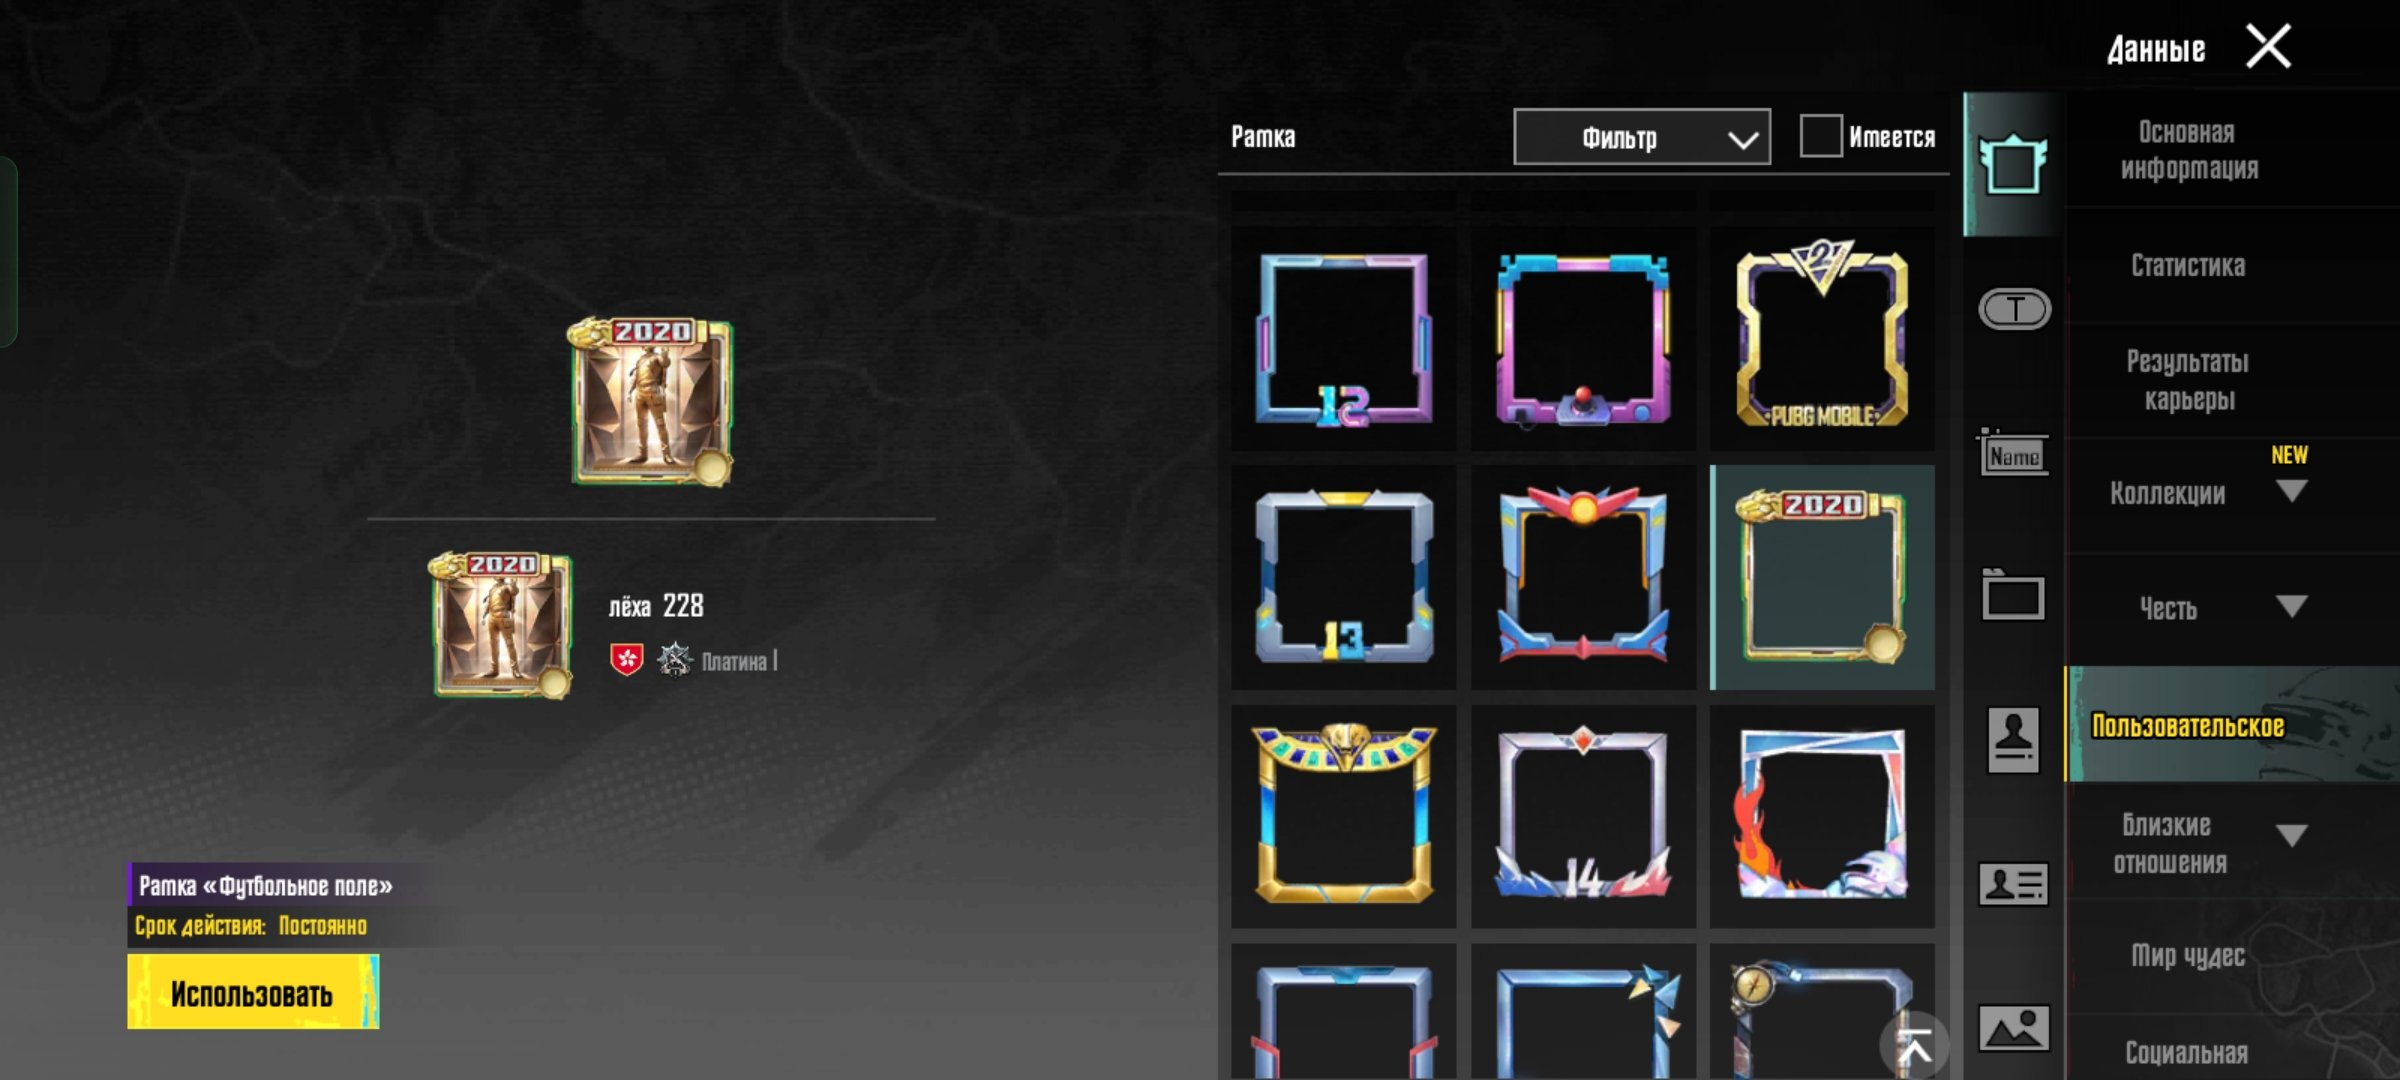Choose the Egyptian gold cobra frame
The image size is (2400, 1080).
coord(1343,815)
